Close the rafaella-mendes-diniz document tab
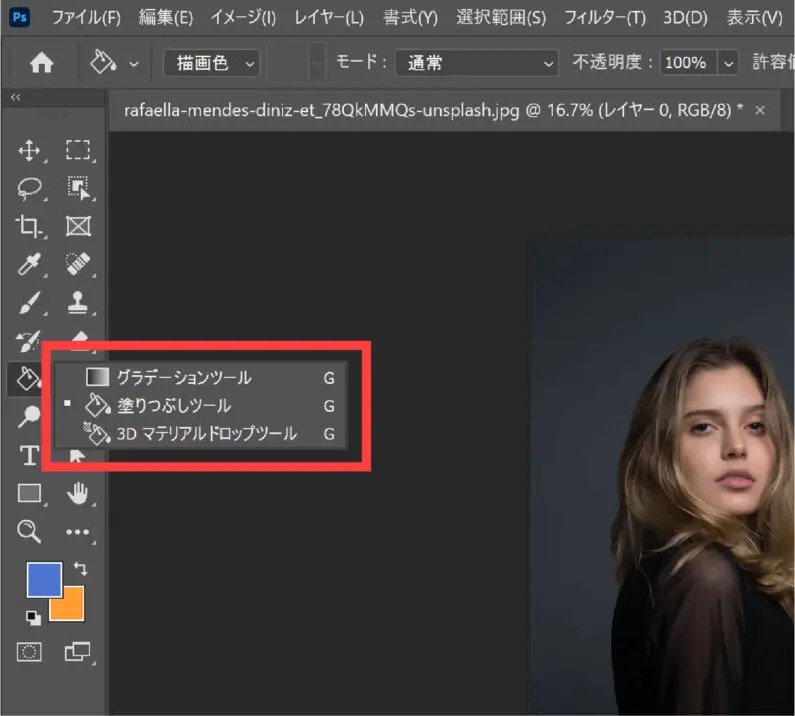Viewport: 795px width, 716px height. point(760,110)
